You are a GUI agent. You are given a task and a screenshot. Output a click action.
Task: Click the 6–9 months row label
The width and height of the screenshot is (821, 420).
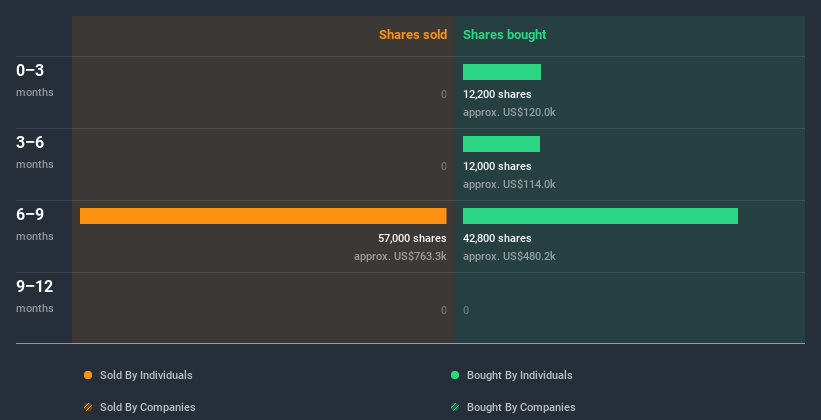click(35, 224)
